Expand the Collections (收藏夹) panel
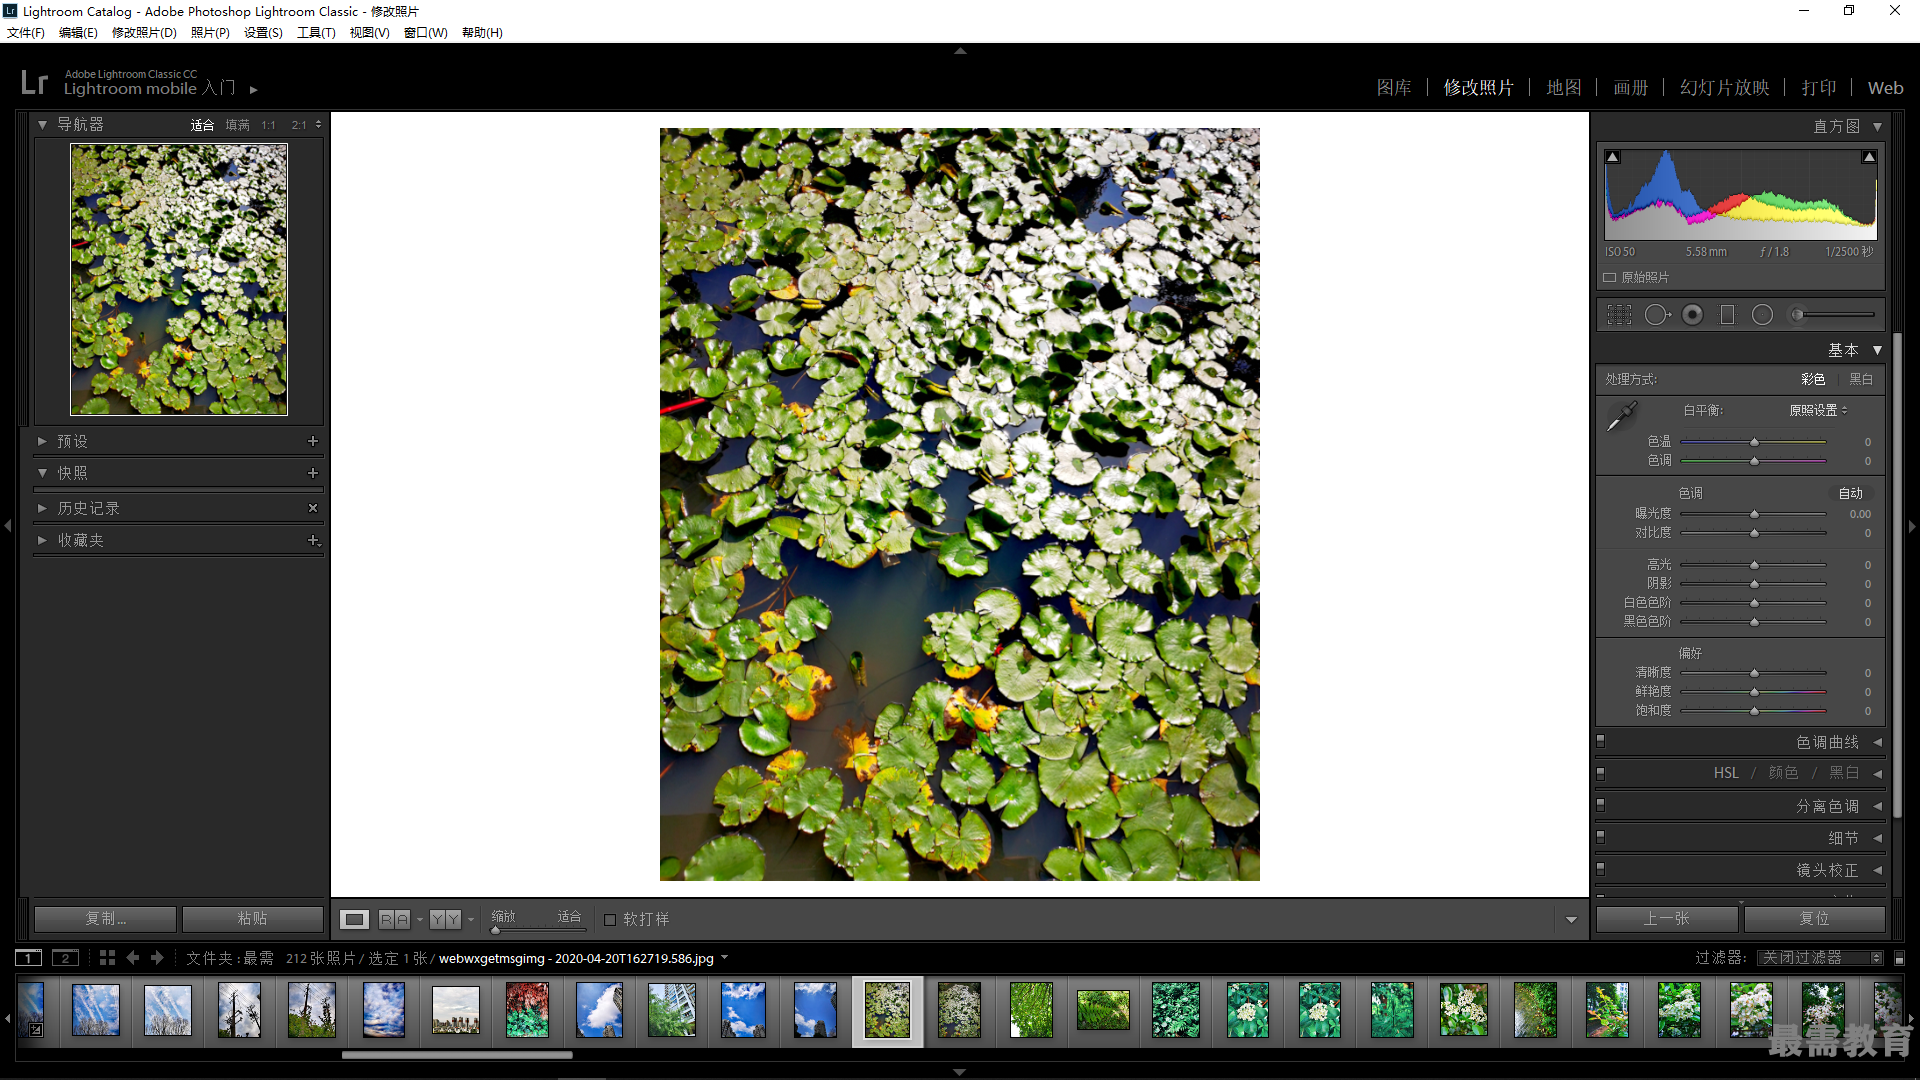This screenshot has height=1080, width=1920. (43, 540)
